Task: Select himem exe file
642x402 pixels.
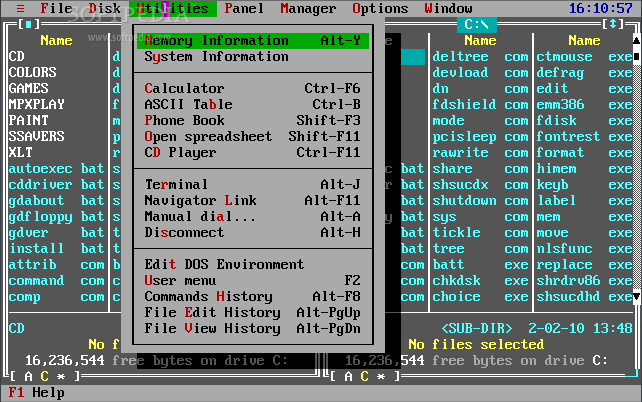Action: pos(584,169)
